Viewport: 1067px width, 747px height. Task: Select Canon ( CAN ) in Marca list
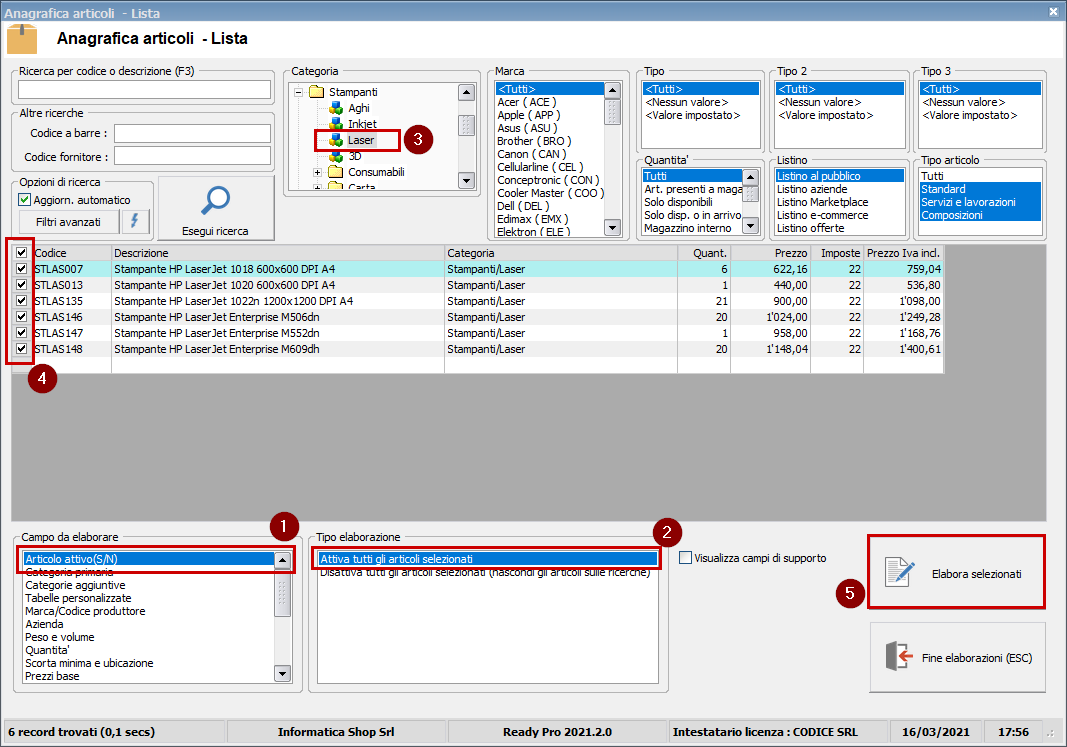click(550, 154)
